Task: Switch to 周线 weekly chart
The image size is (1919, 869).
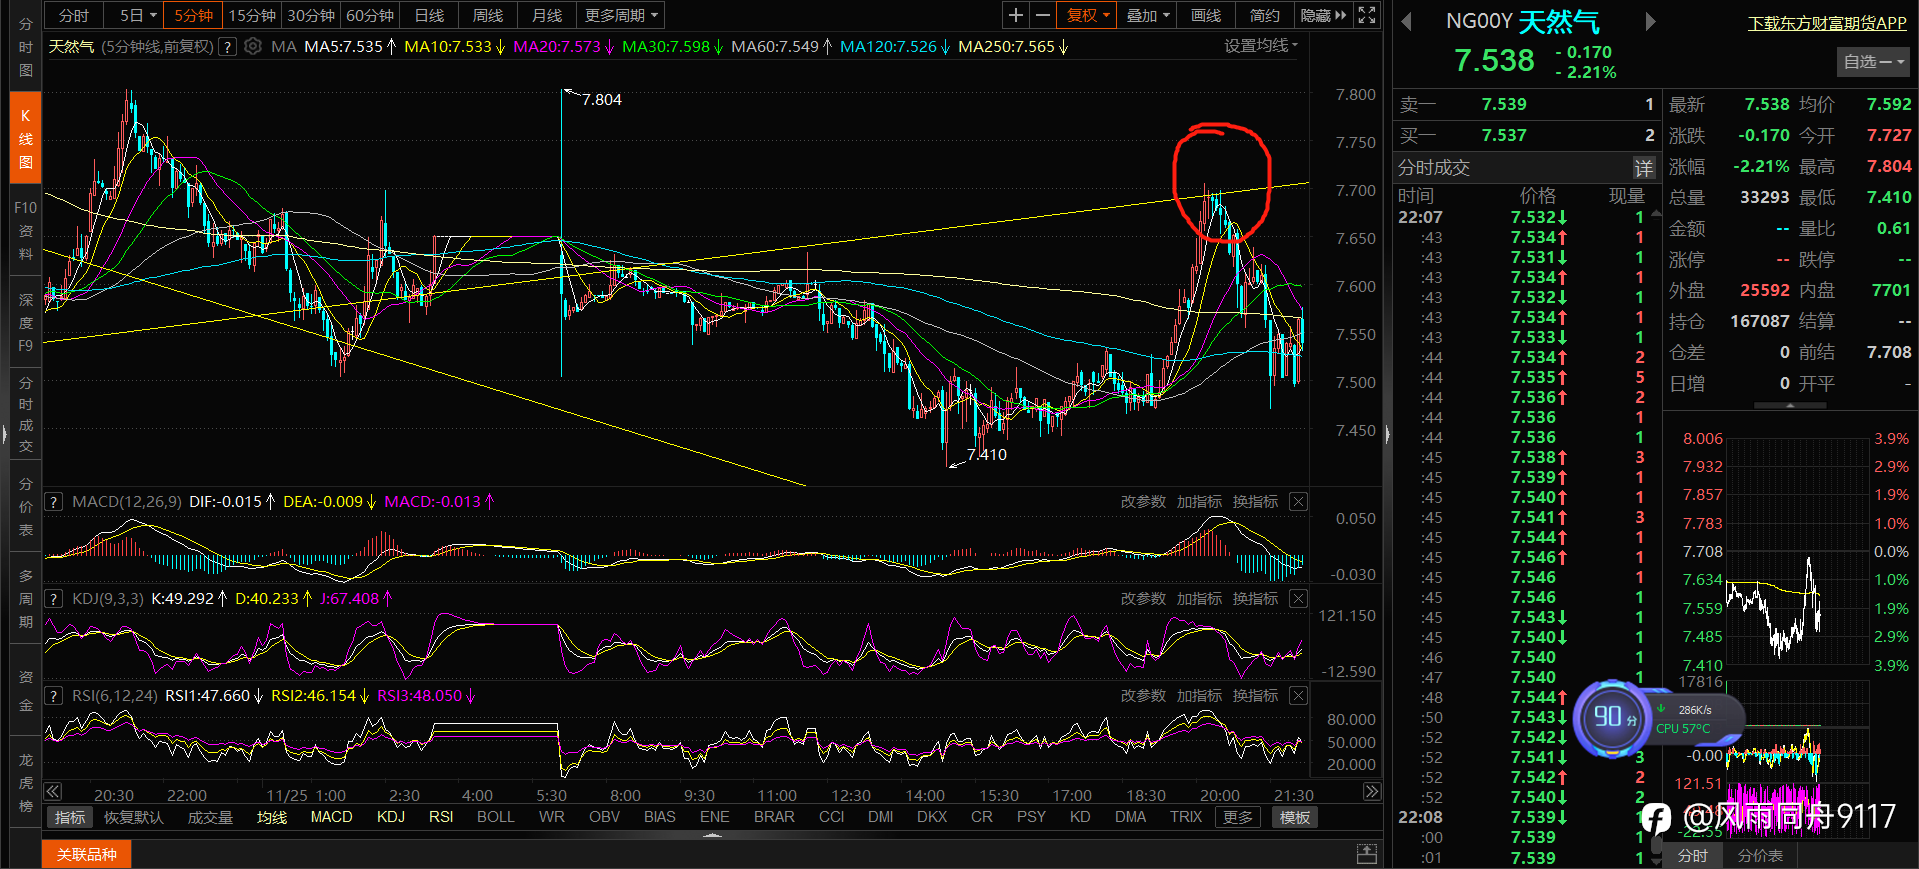Action: pos(488,15)
